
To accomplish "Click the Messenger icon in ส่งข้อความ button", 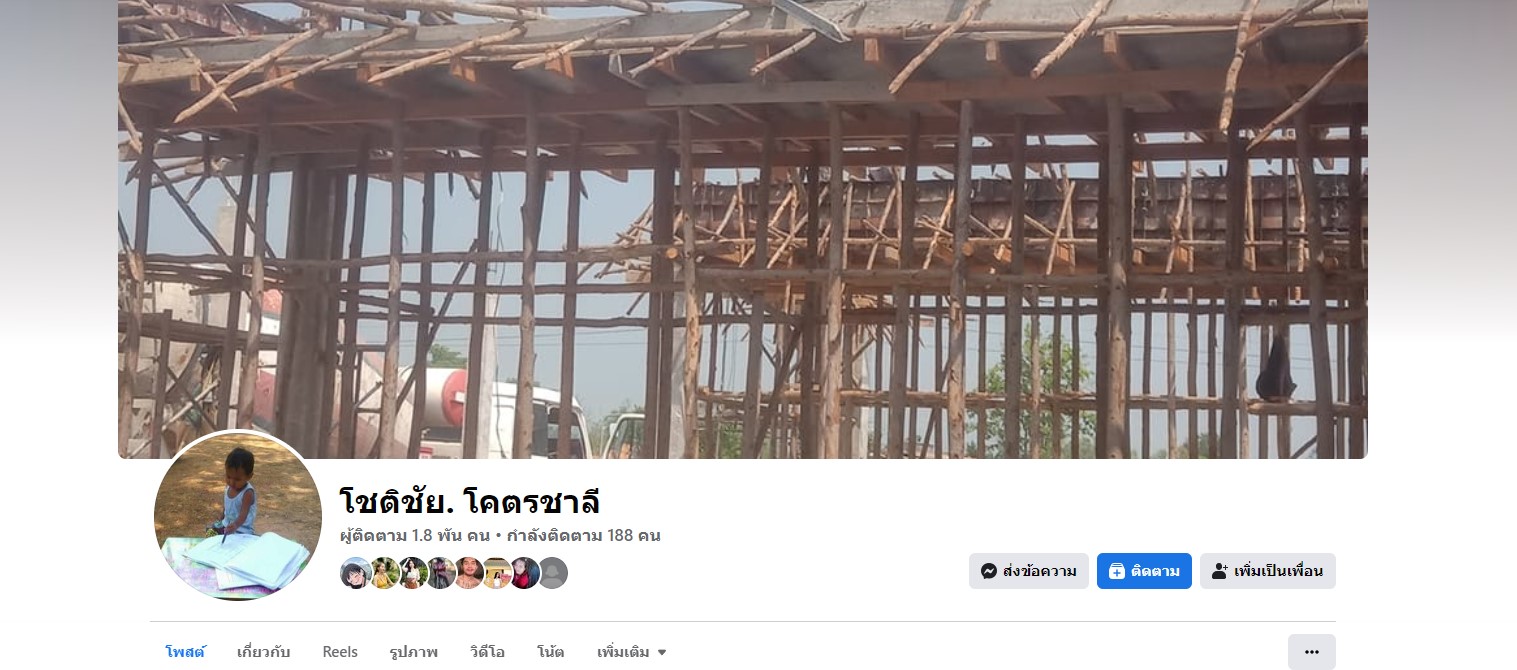I will [x=988, y=571].
